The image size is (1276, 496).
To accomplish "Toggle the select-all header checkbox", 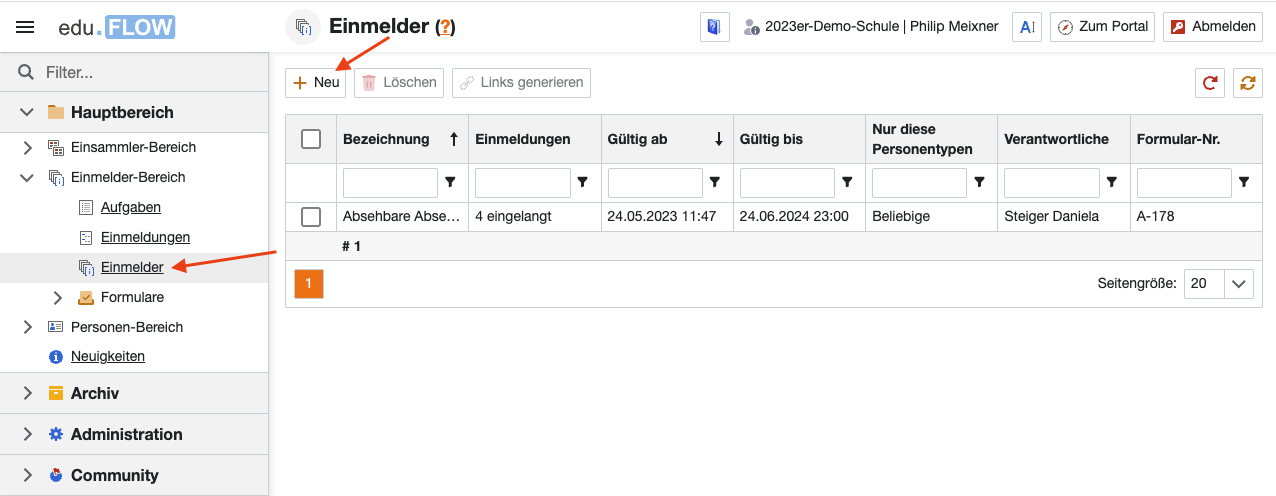I will pos(311,139).
